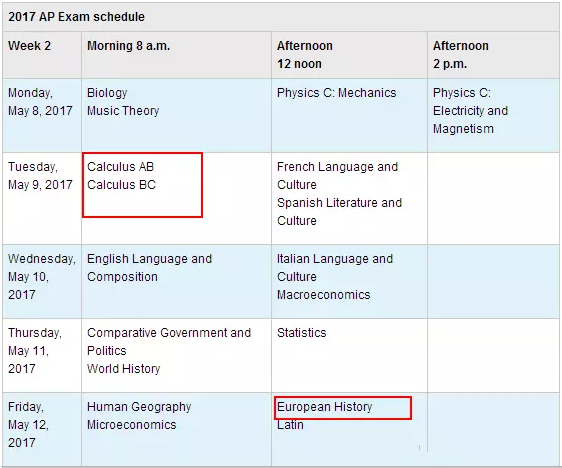Select French Language and Culture exam

click(337, 176)
